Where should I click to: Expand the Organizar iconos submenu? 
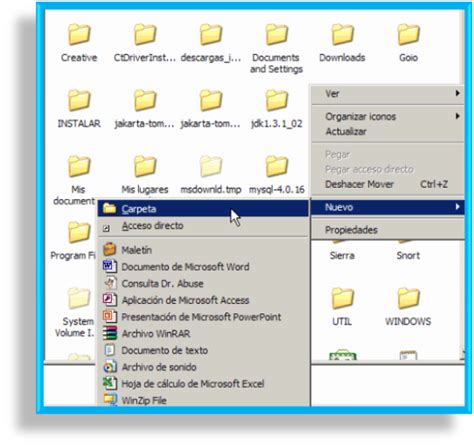pos(388,116)
